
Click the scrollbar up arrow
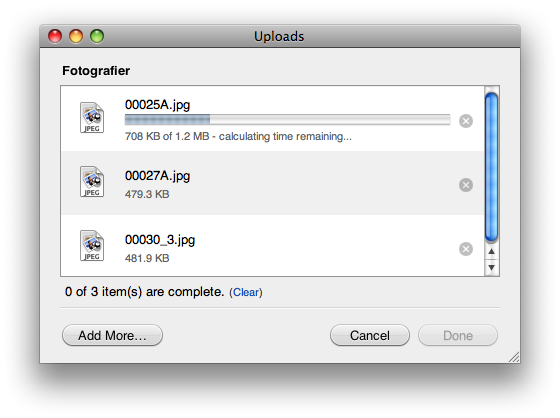coord(491,252)
